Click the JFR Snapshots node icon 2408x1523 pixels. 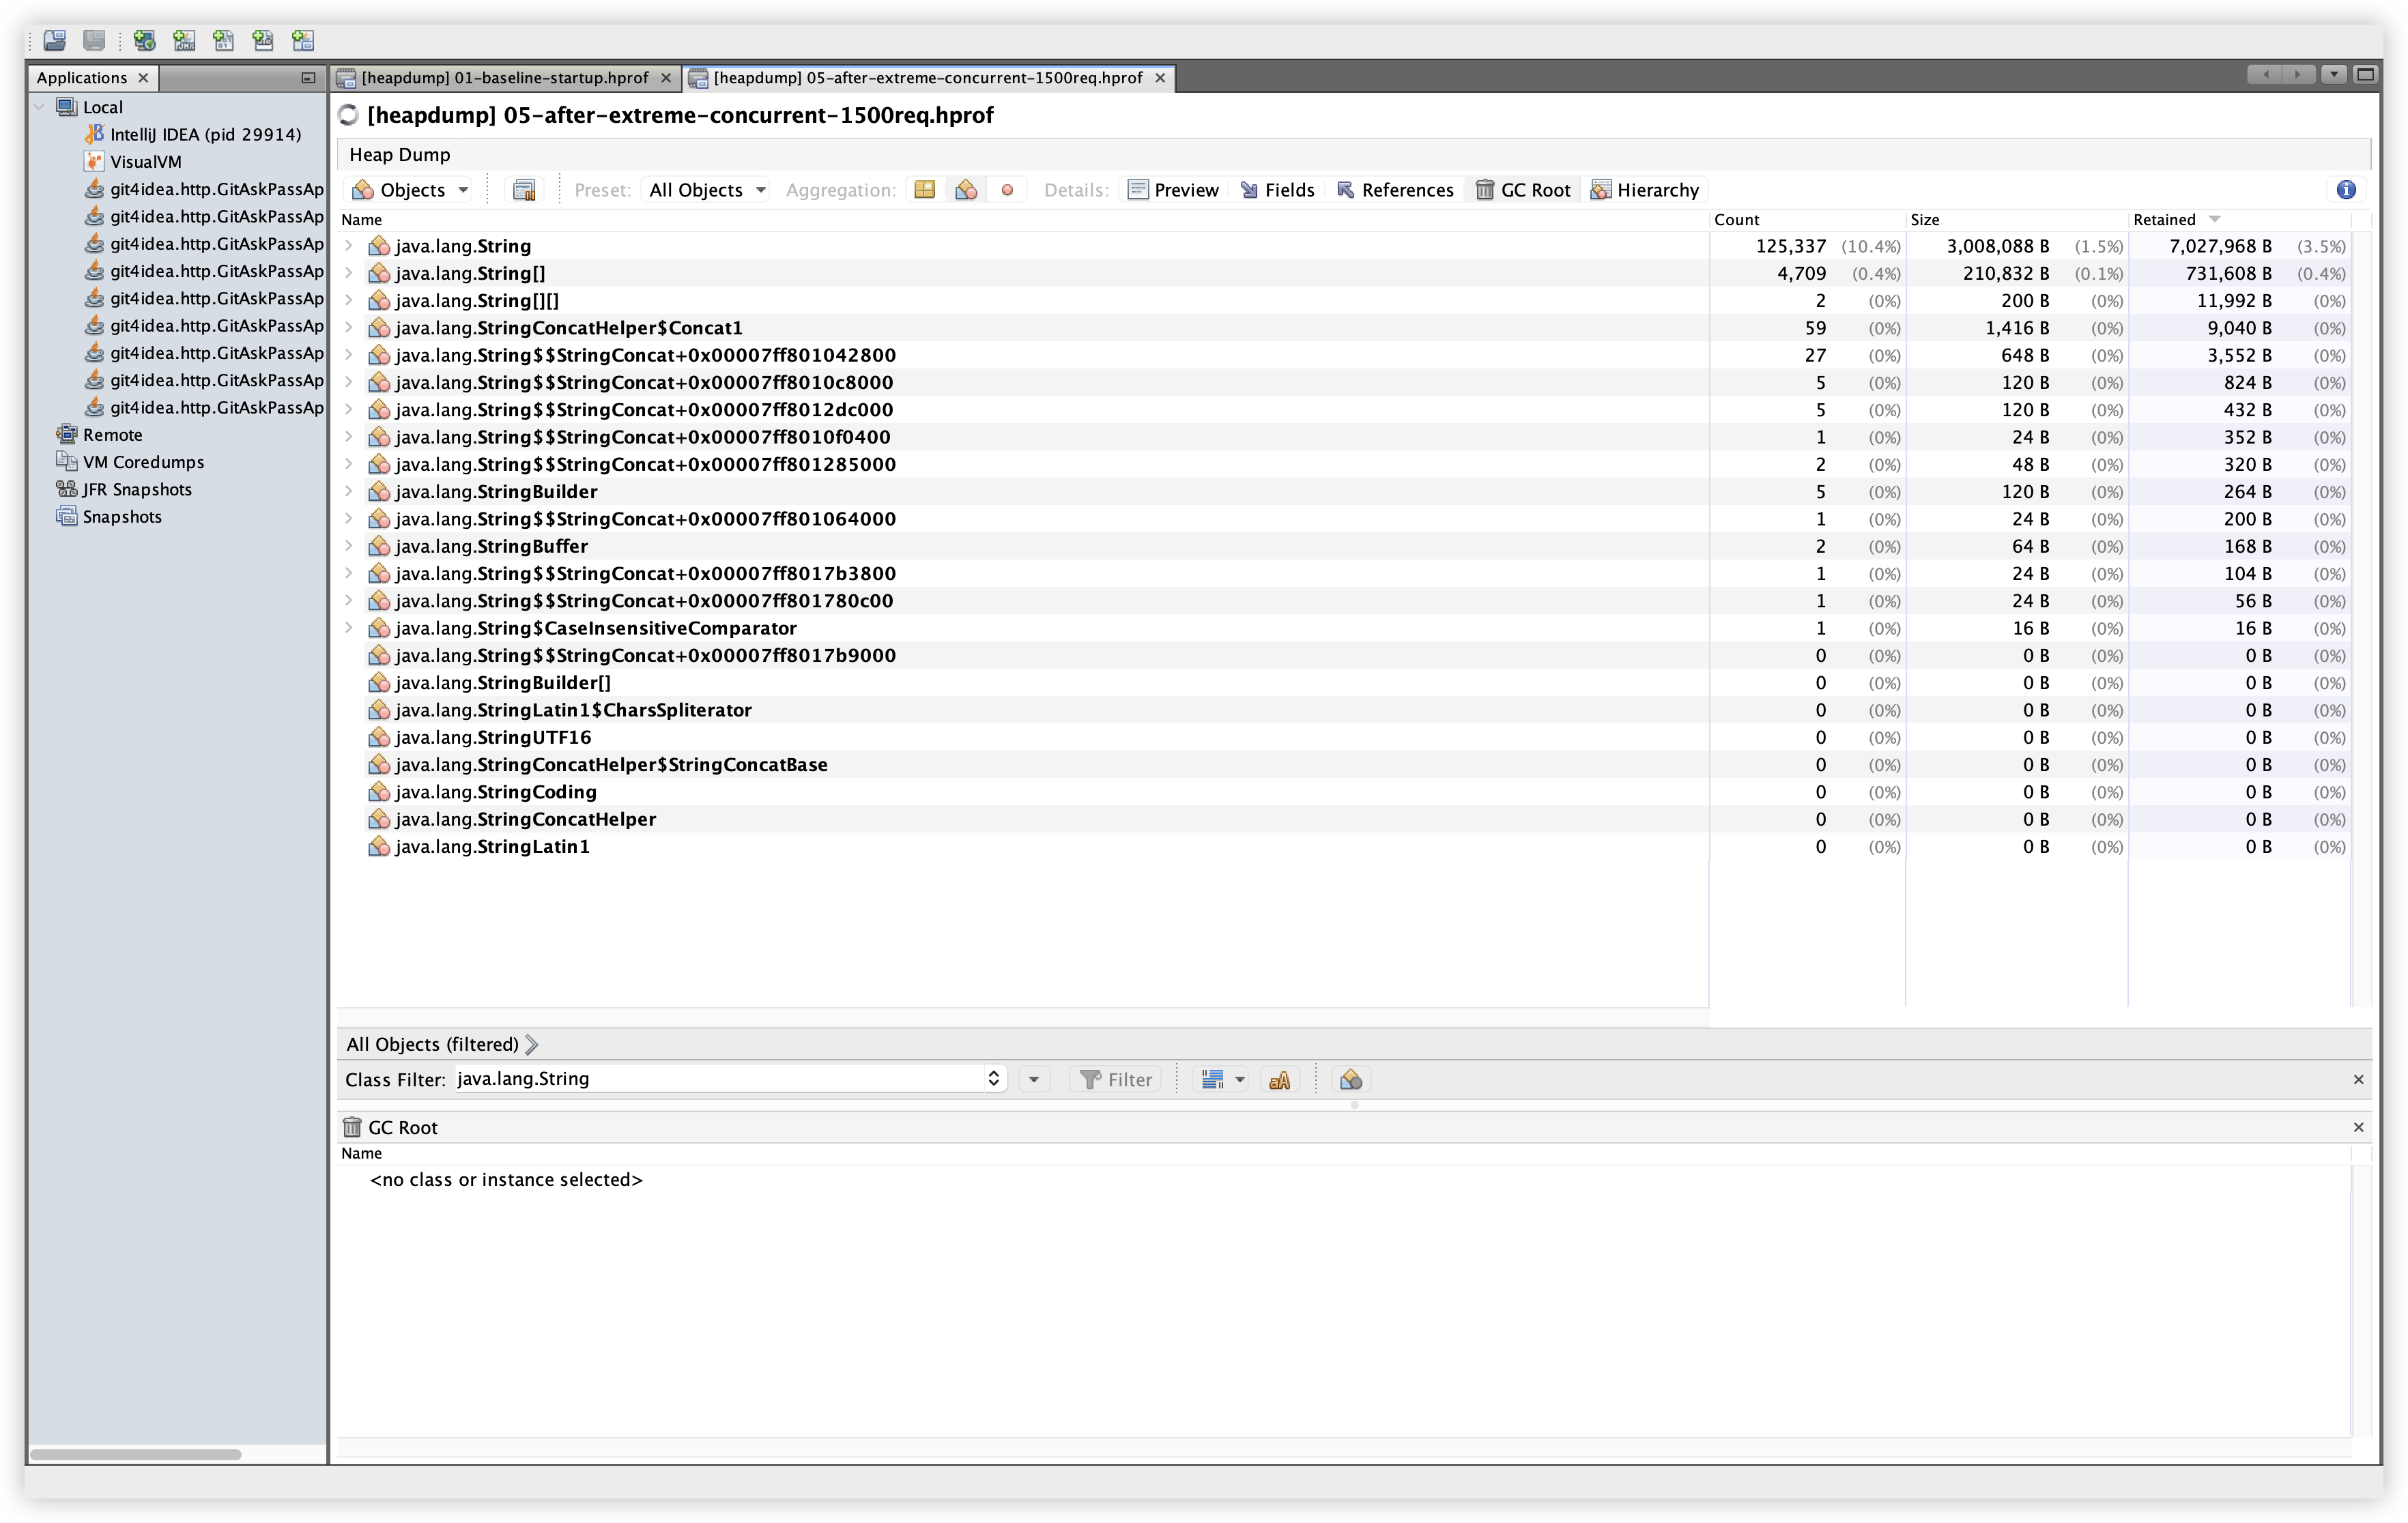(x=67, y=489)
